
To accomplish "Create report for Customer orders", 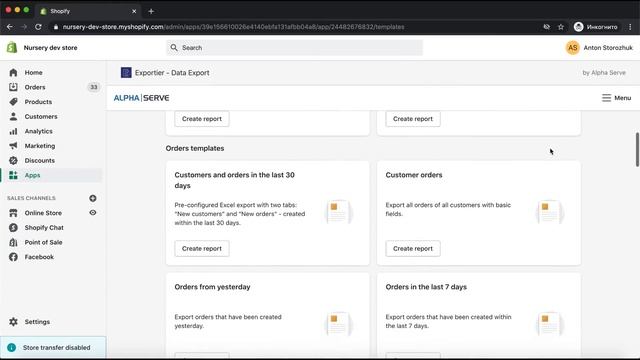I will point(413,249).
